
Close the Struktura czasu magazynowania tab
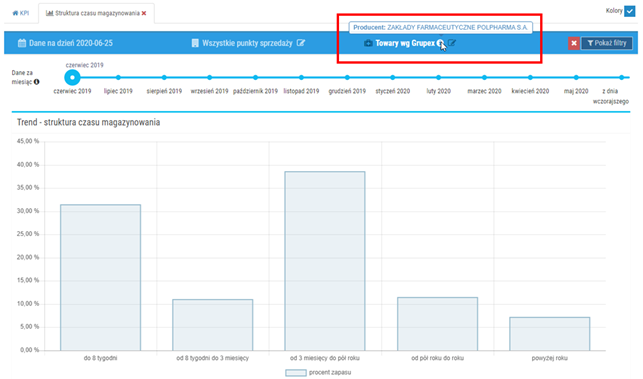tap(144, 14)
